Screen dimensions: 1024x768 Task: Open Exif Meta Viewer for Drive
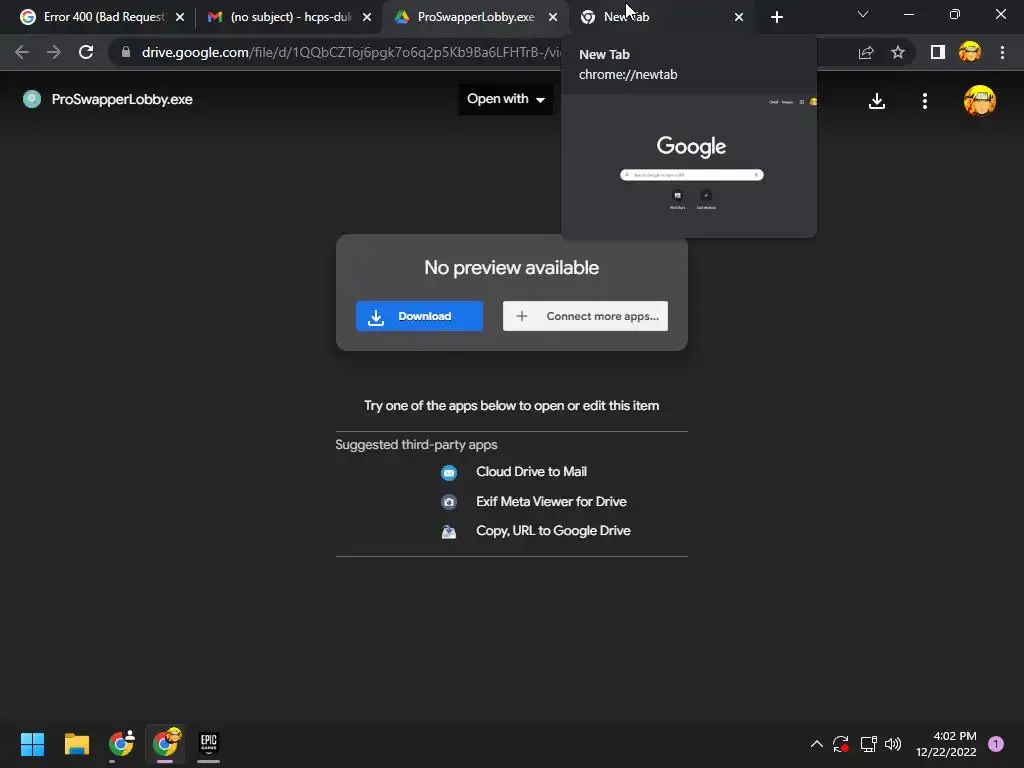pos(551,502)
